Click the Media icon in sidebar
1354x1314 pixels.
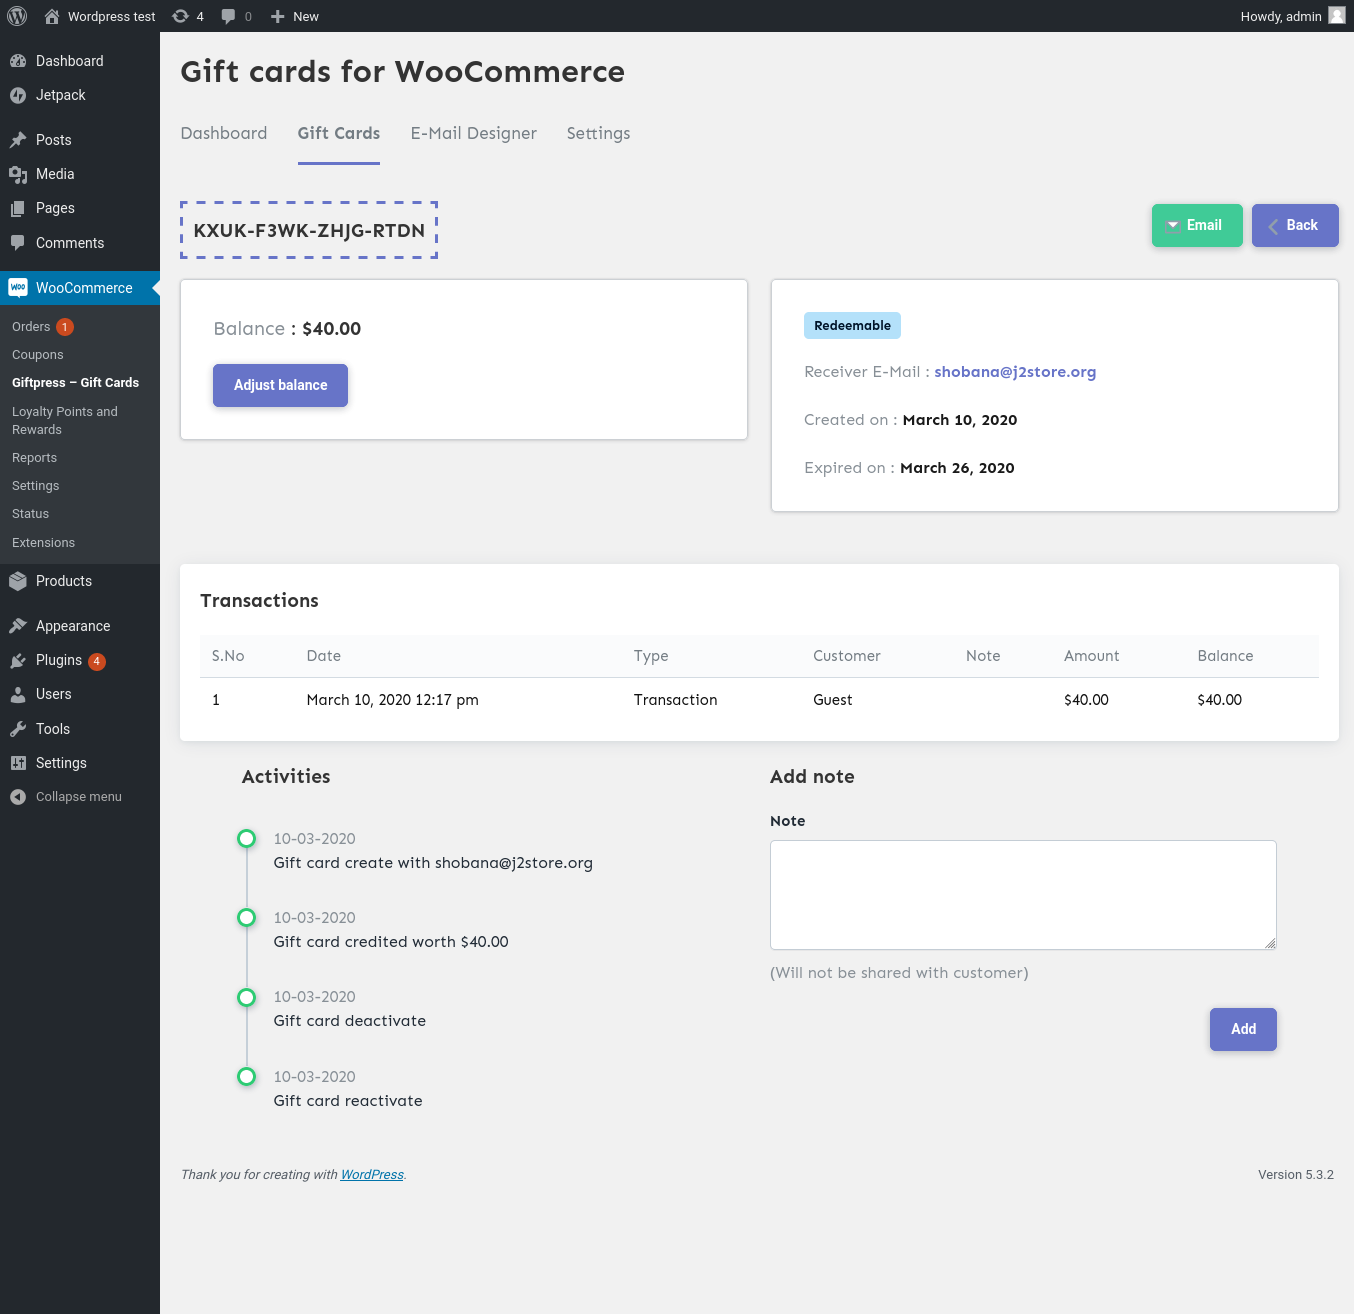coord(18,174)
